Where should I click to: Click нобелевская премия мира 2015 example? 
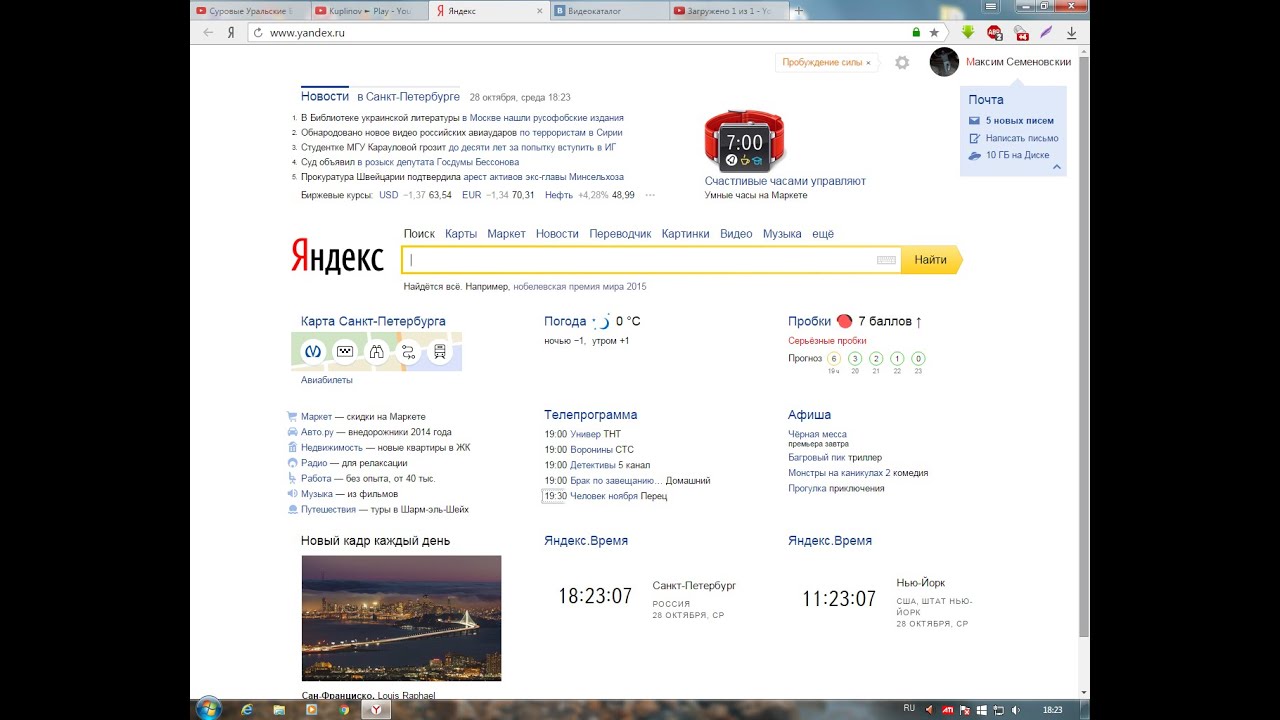[x=579, y=287]
